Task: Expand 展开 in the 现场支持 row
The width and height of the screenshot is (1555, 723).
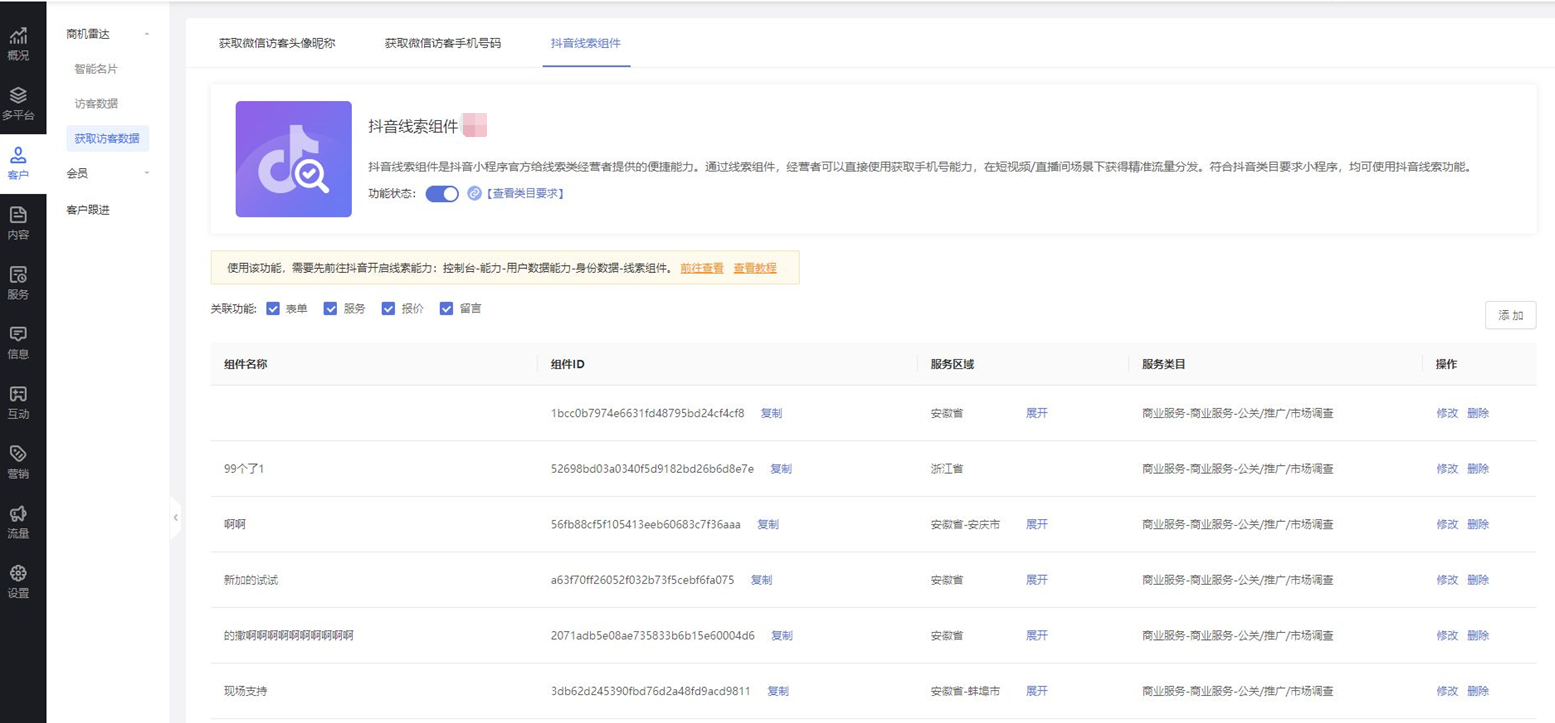Action: [1037, 691]
